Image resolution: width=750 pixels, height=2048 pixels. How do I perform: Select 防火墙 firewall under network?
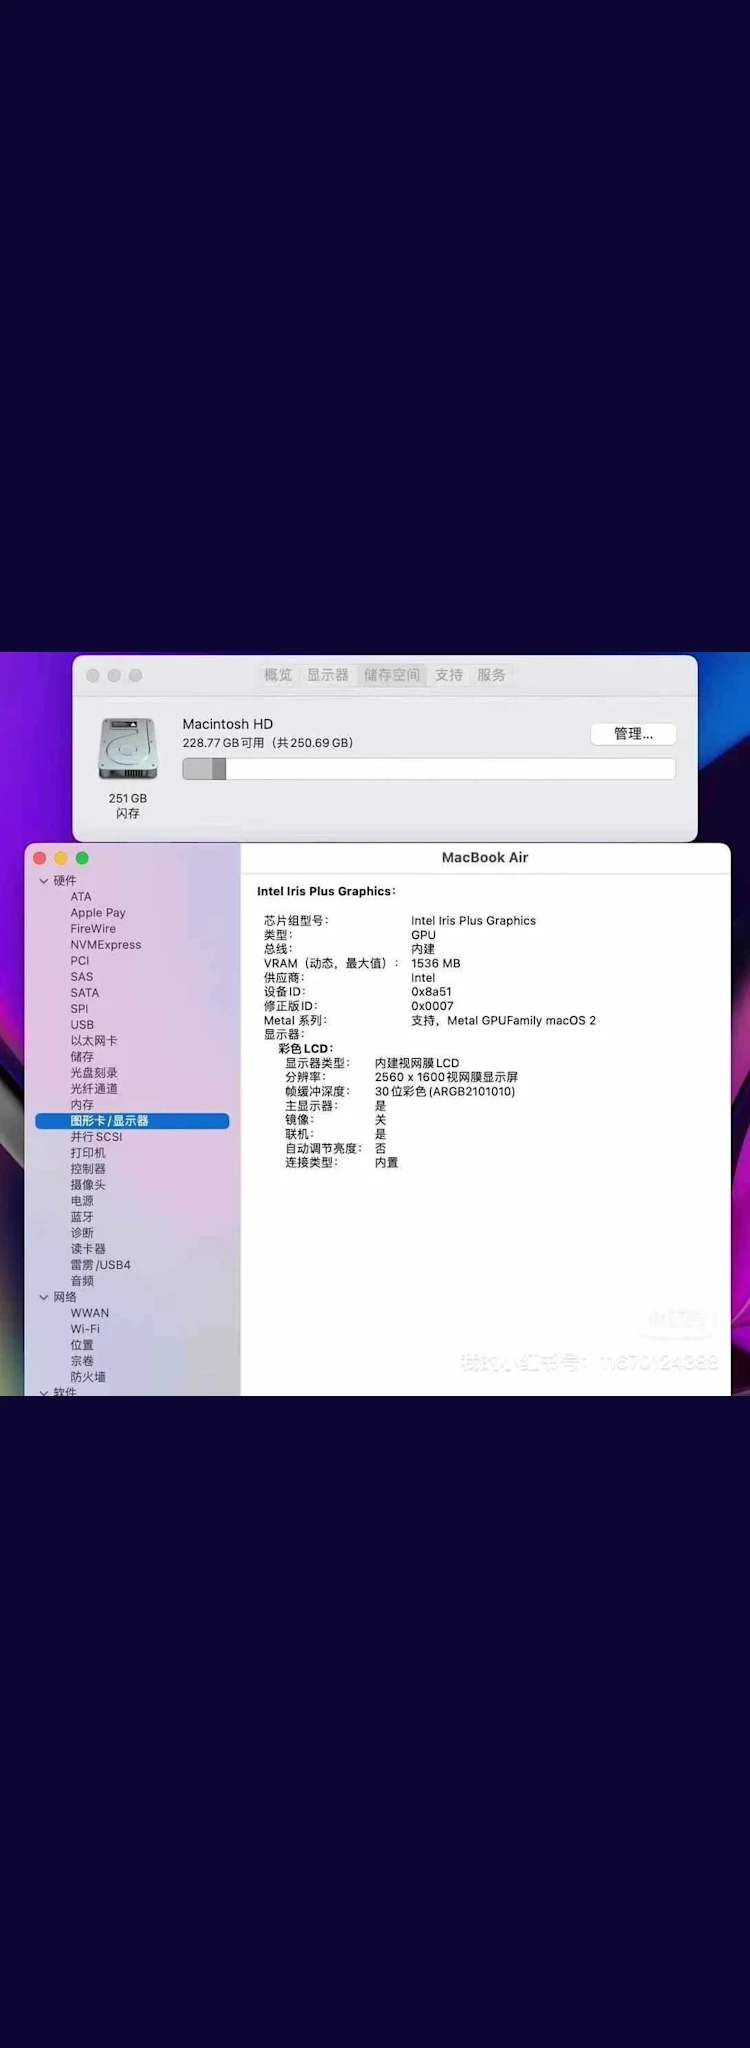(88, 1377)
